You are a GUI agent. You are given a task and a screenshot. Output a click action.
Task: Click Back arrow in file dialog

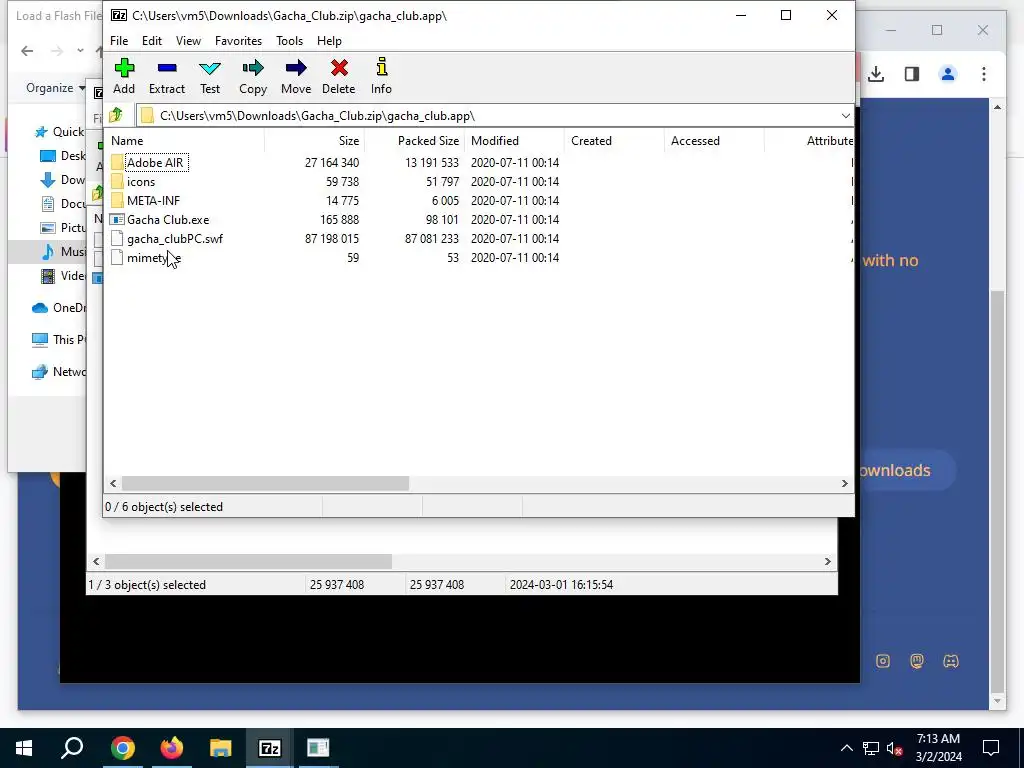(27, 50)
